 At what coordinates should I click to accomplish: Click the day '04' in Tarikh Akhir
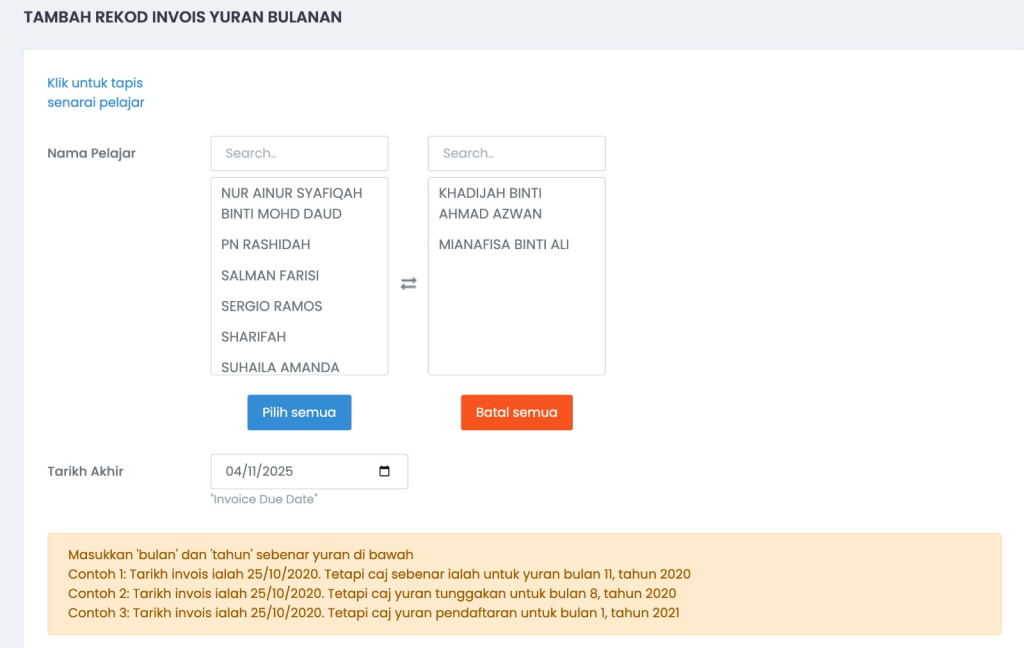(x=234, y=472)
